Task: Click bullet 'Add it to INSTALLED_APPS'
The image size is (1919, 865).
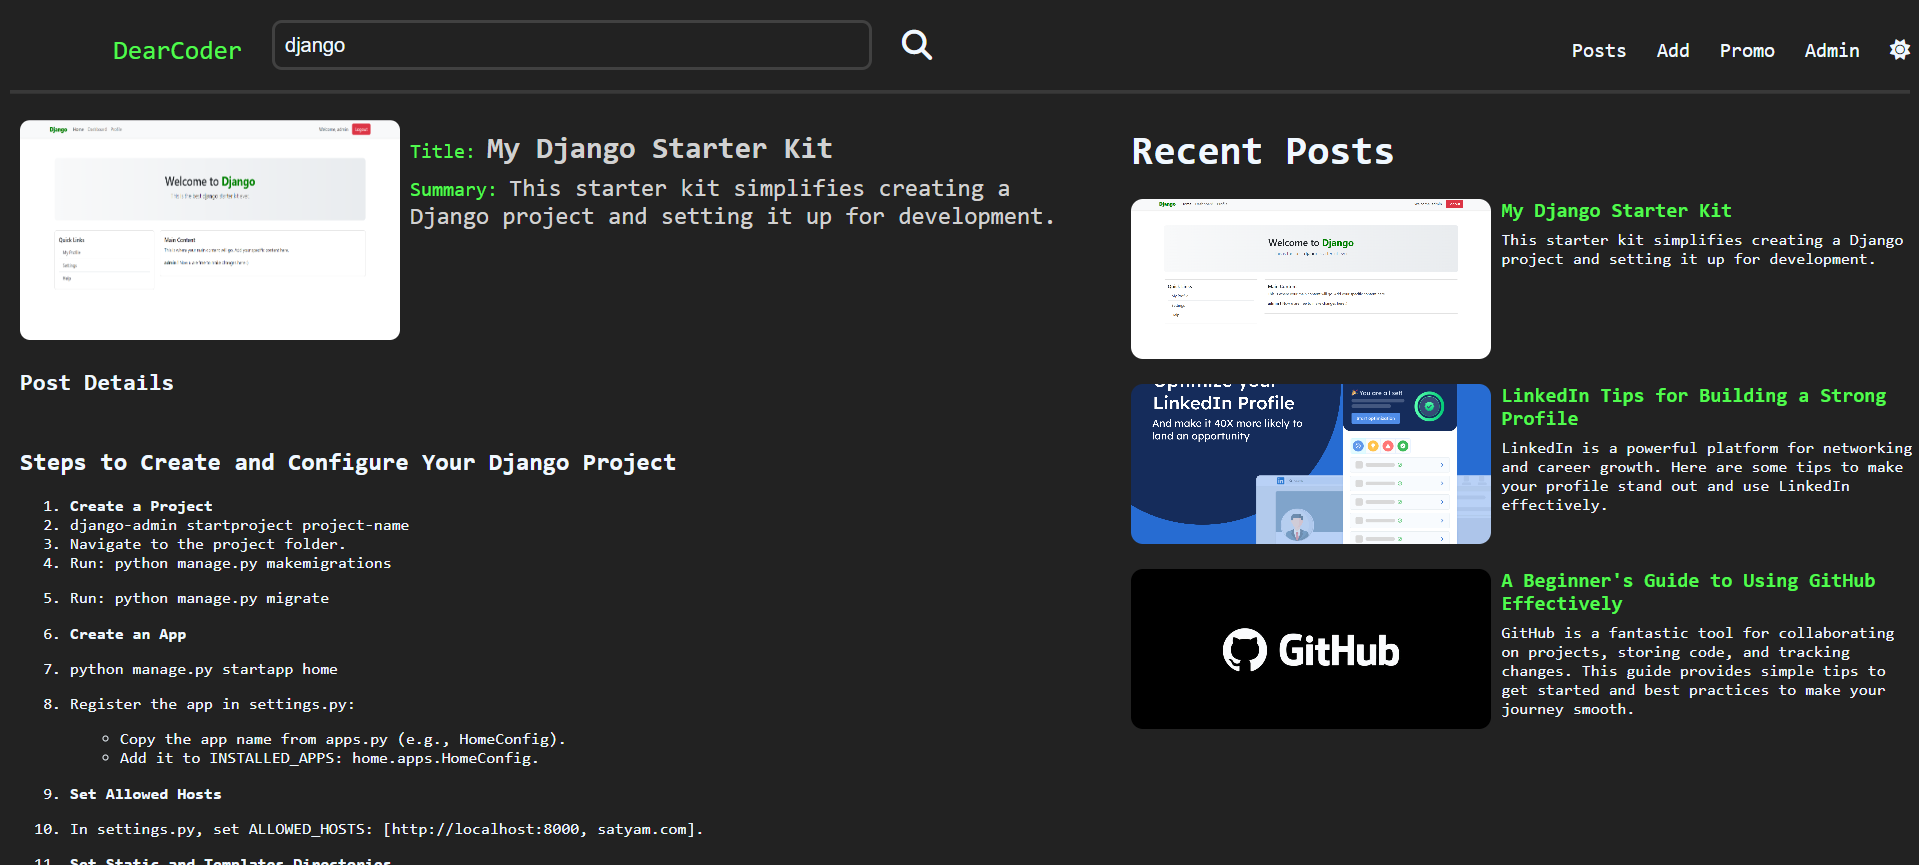Action: (x=329, y=758)
